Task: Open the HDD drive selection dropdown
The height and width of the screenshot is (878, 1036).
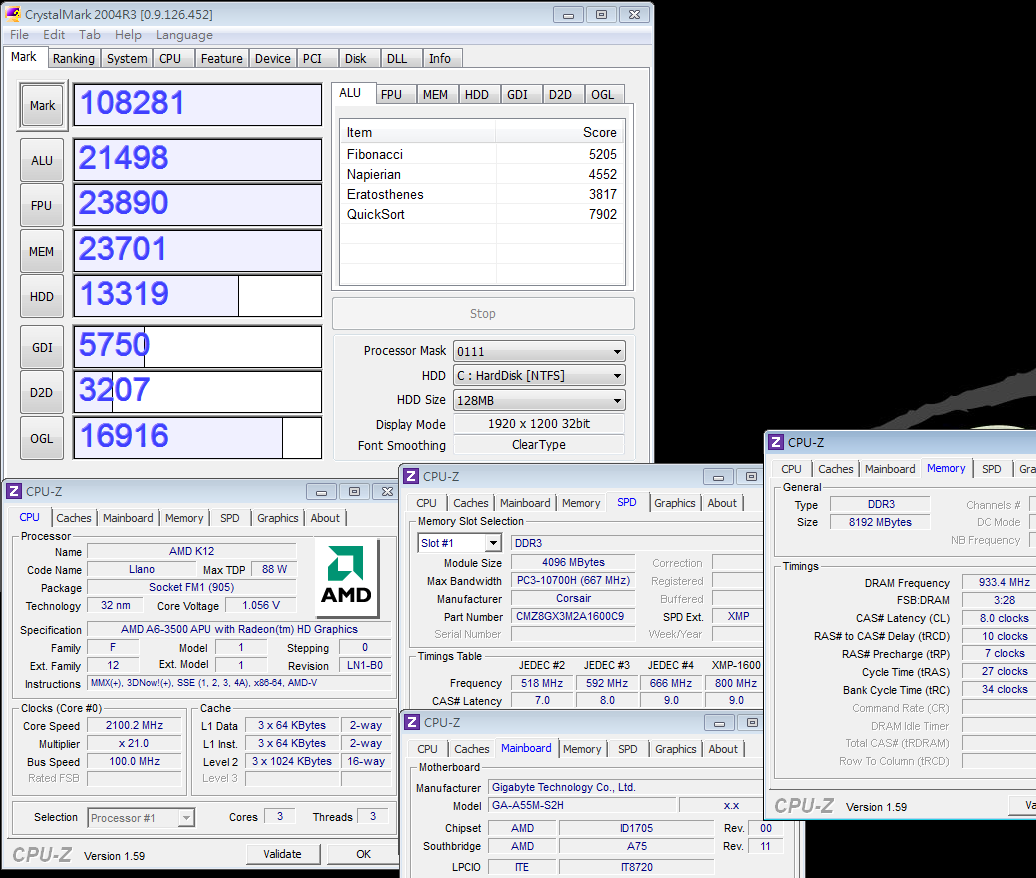Action: click(x=539, y=376)
